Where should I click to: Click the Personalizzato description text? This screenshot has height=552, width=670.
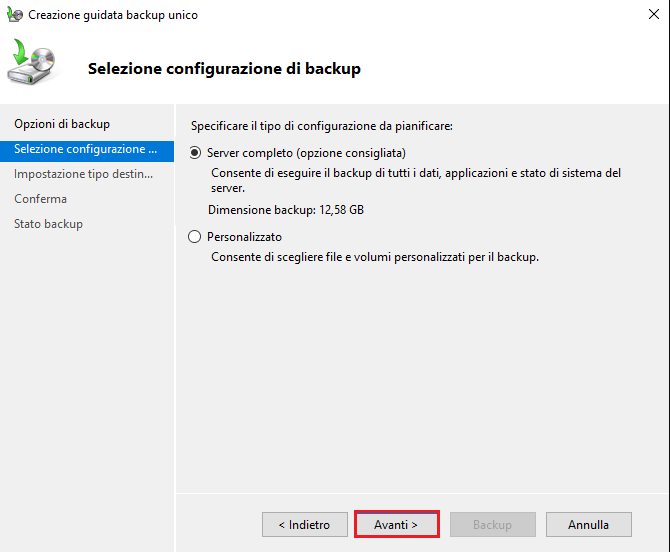point(375,257)
